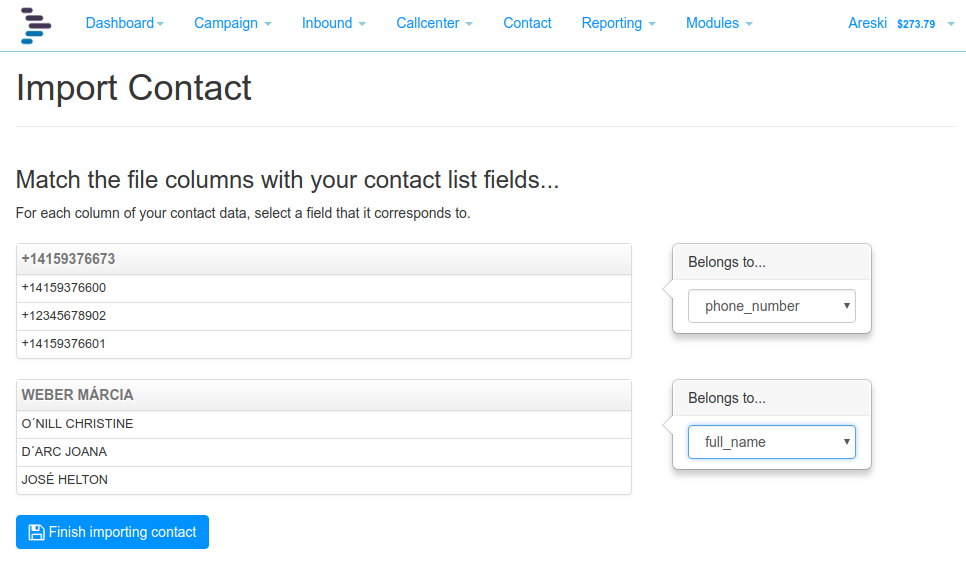
Task: Click Finish importing contact button
Action: pyautogui.click(x=112, y=532)
